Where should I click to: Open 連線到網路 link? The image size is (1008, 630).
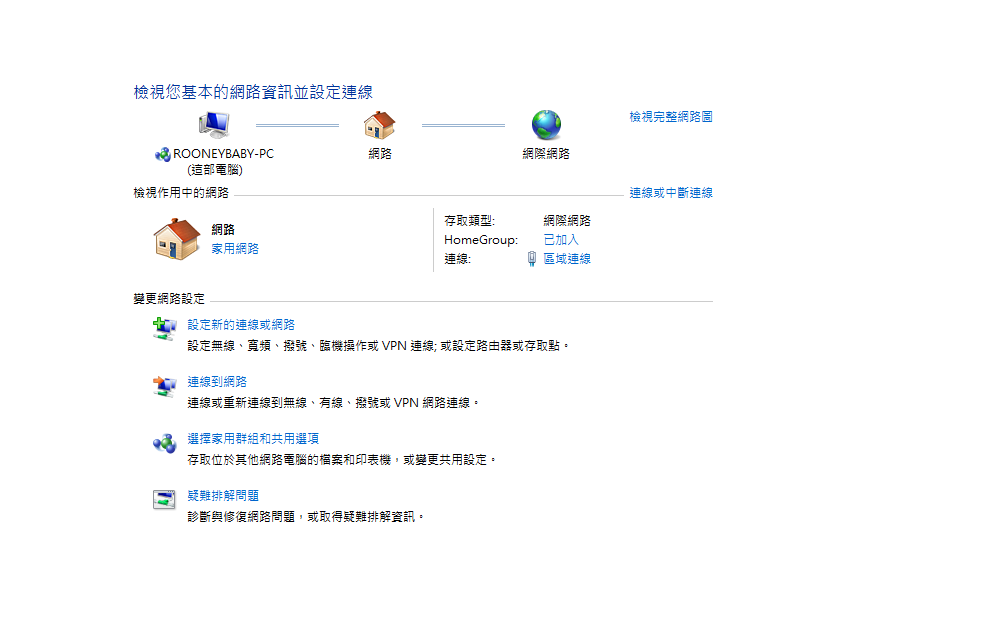[x=217, y=382]
